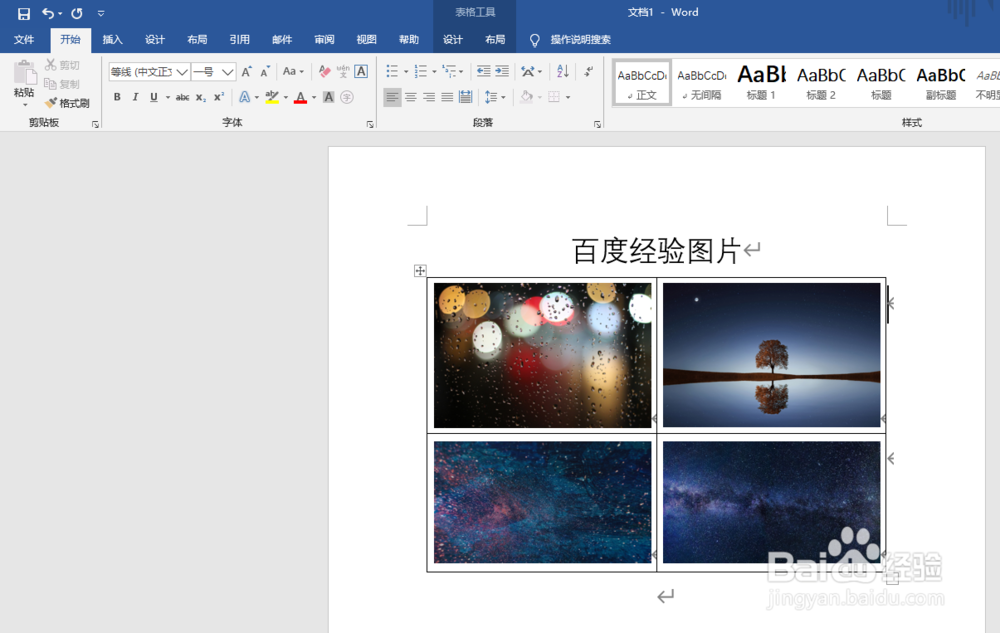
Task: Toggle show paragraph marks
Action: tap(588, 72)
